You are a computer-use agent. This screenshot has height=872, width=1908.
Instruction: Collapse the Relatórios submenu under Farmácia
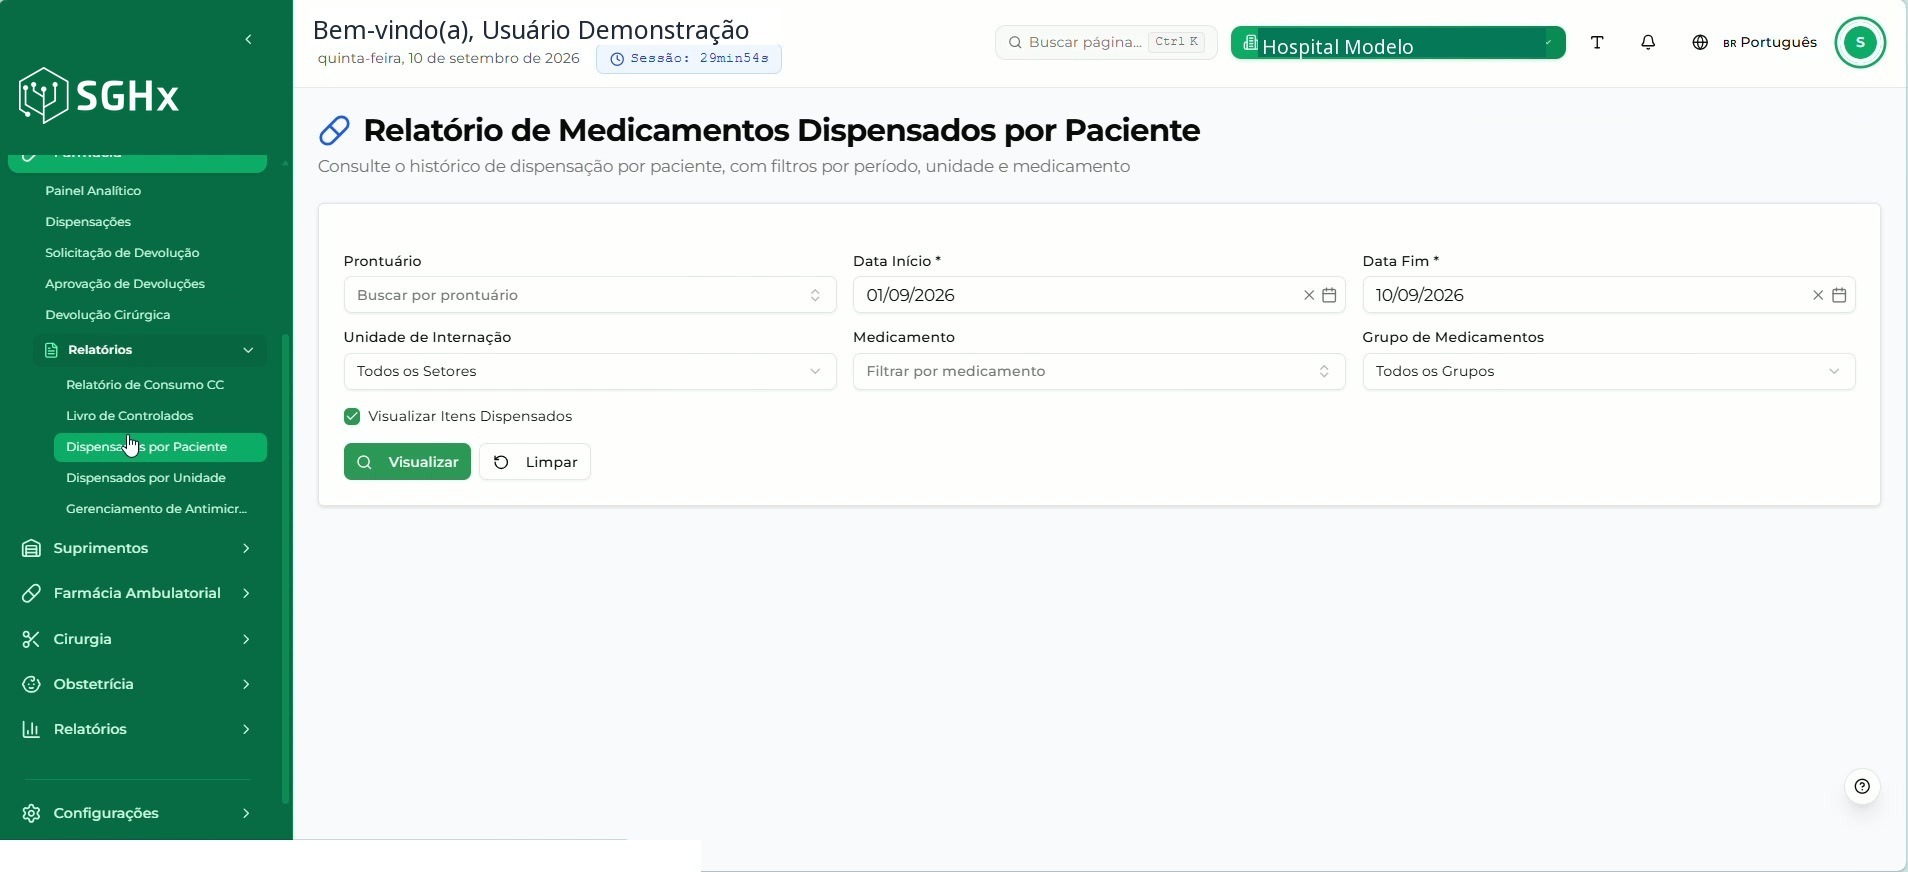point(150,350)
